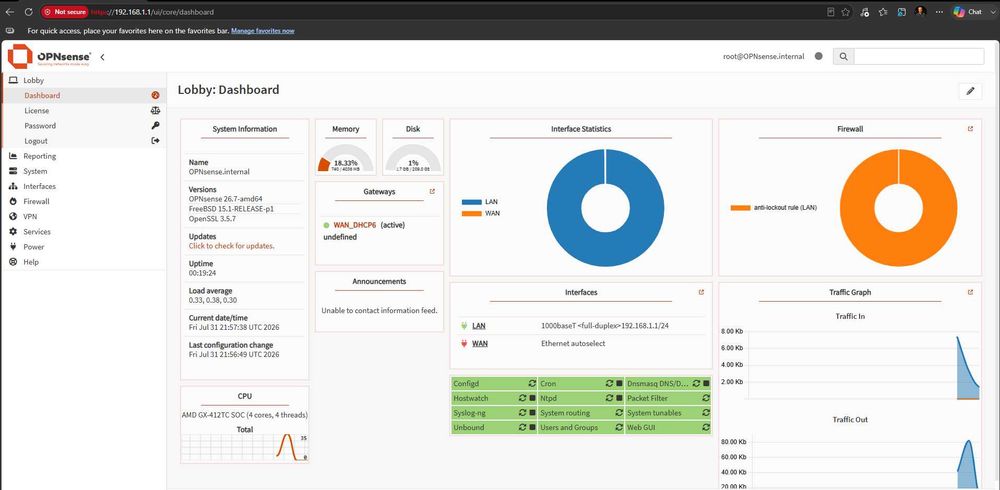Viewport: 1000px width, 490px height.
Task: Stop the Syslog-ng service
Action: 532,413
